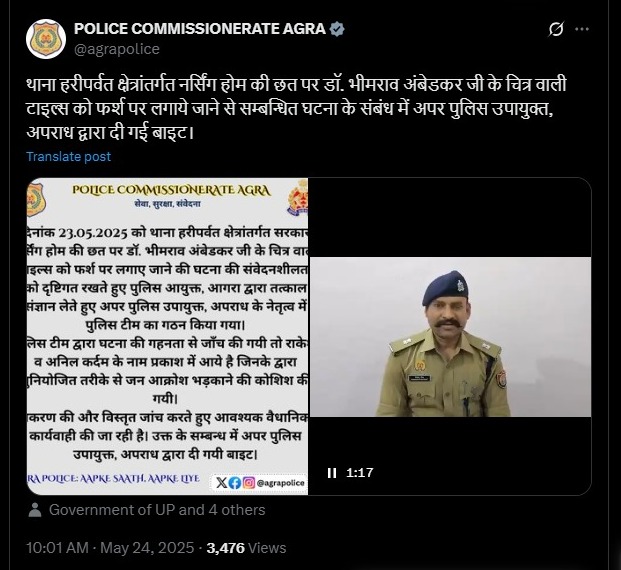This screenshot has width=621, height=570.
Task: Click the Translate post link
Action: (x=69, y=156)
